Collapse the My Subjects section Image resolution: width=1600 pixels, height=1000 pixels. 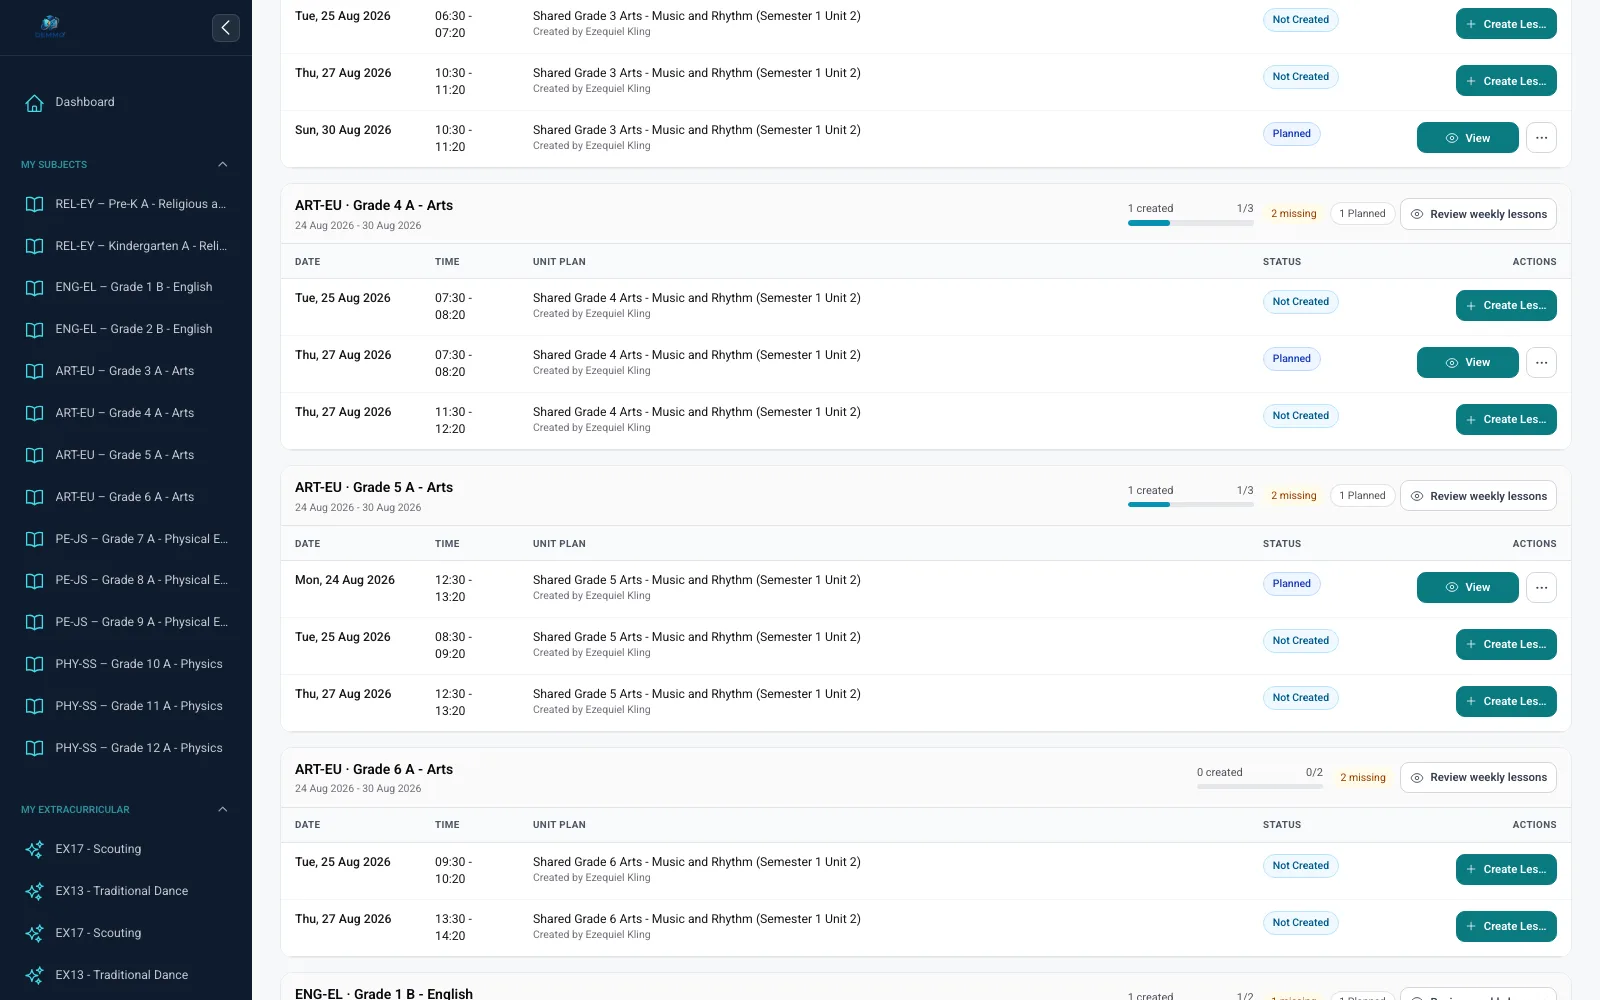[x=223, y=164]
